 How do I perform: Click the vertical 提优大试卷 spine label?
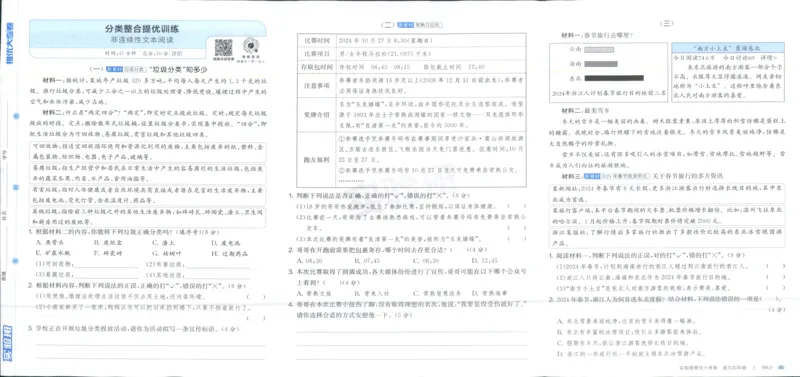point(11,42)
